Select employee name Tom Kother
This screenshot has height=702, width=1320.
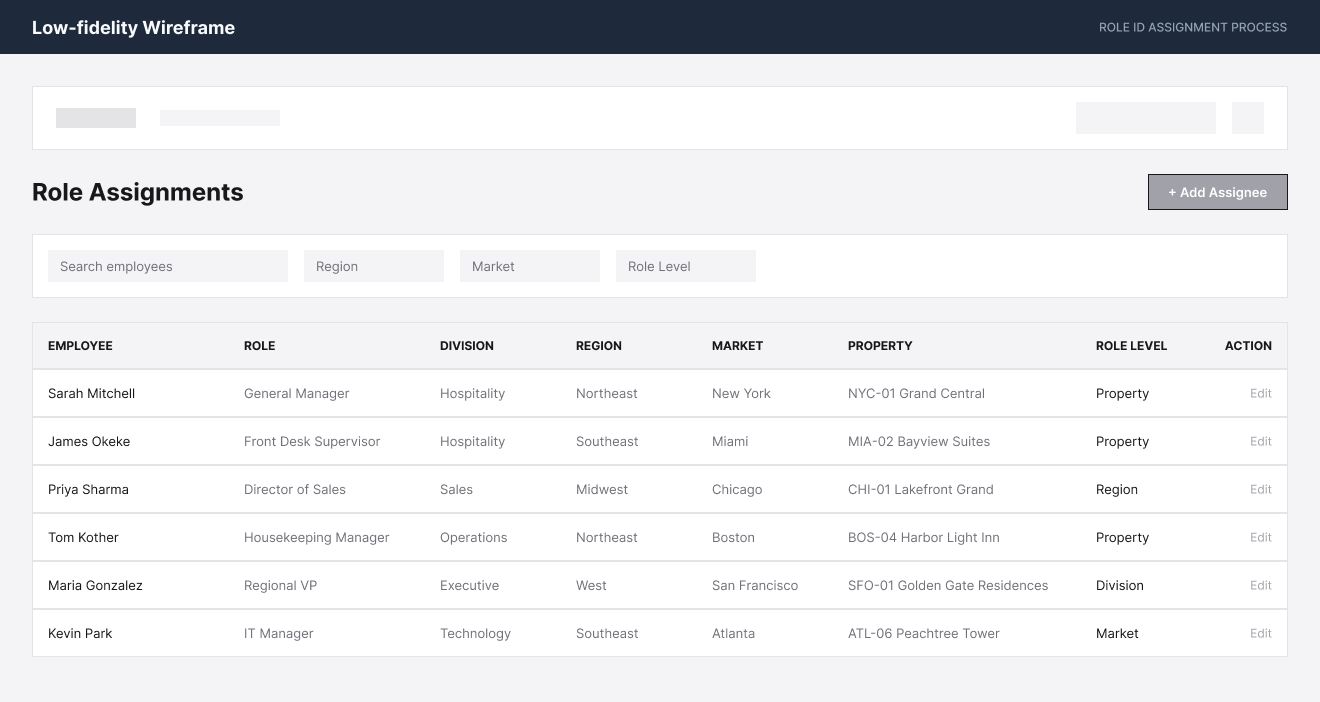pos(83,537)
